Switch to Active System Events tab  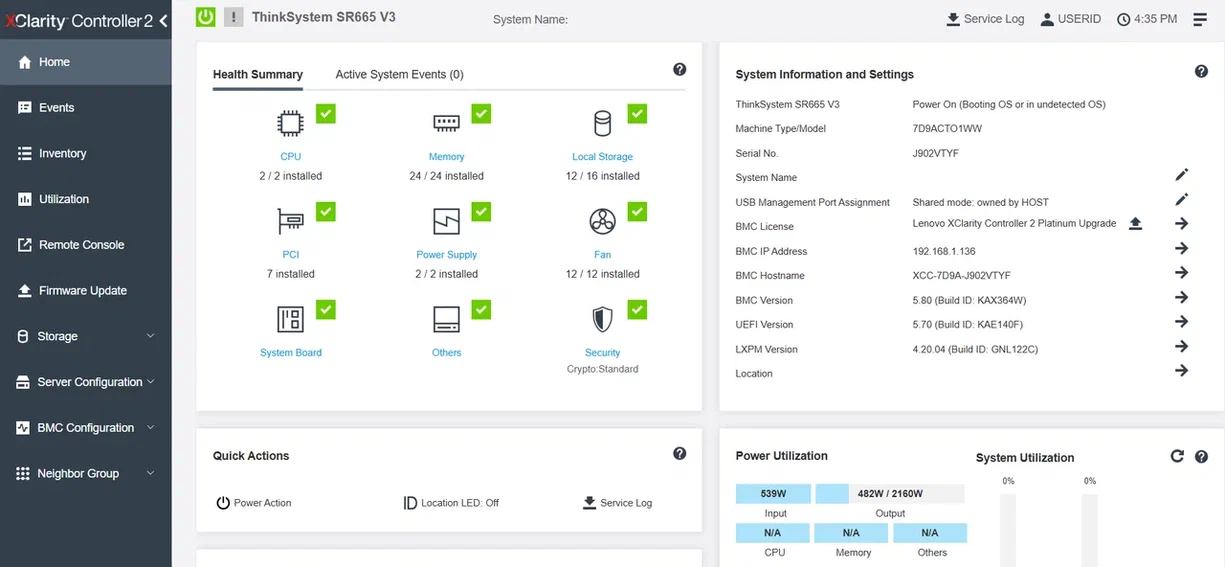[x=399, y=74]
